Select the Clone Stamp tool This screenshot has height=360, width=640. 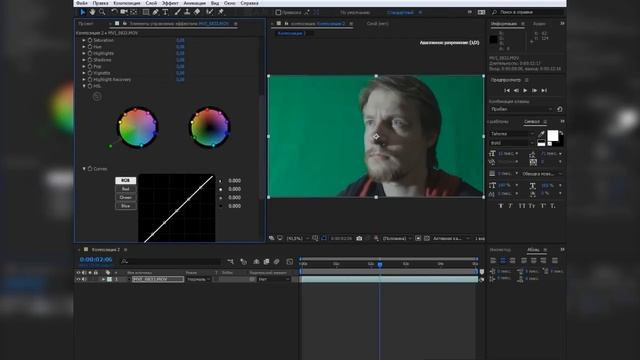pyautogui.click(x=187, y=12)
